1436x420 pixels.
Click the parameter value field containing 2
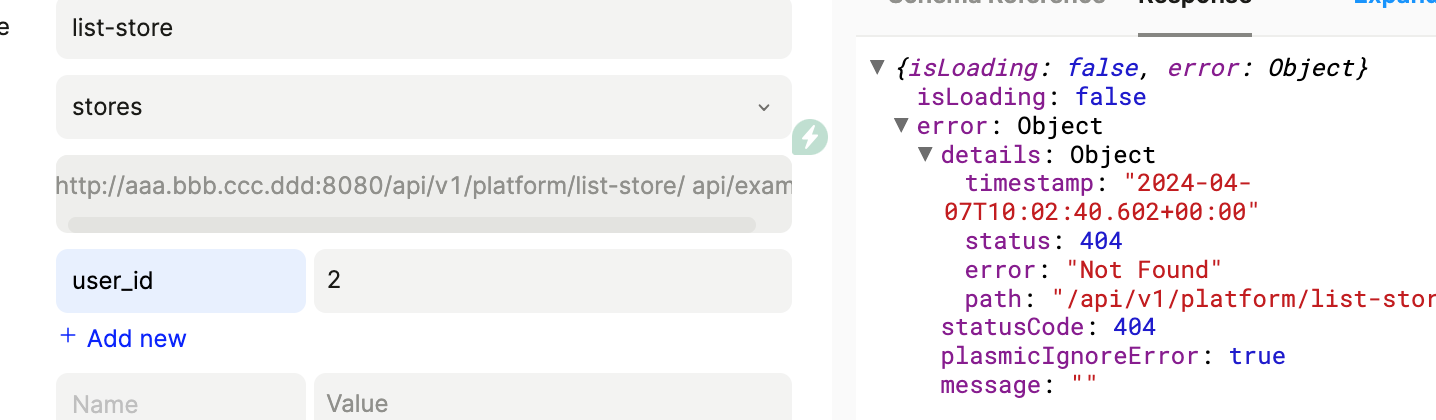click(x=552, y=281)
